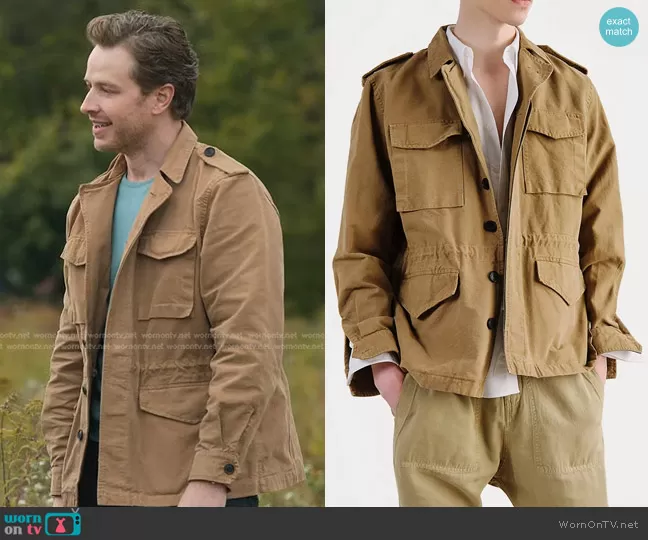
Task: Click the teal exact match badge
Action: click(618, 27)
